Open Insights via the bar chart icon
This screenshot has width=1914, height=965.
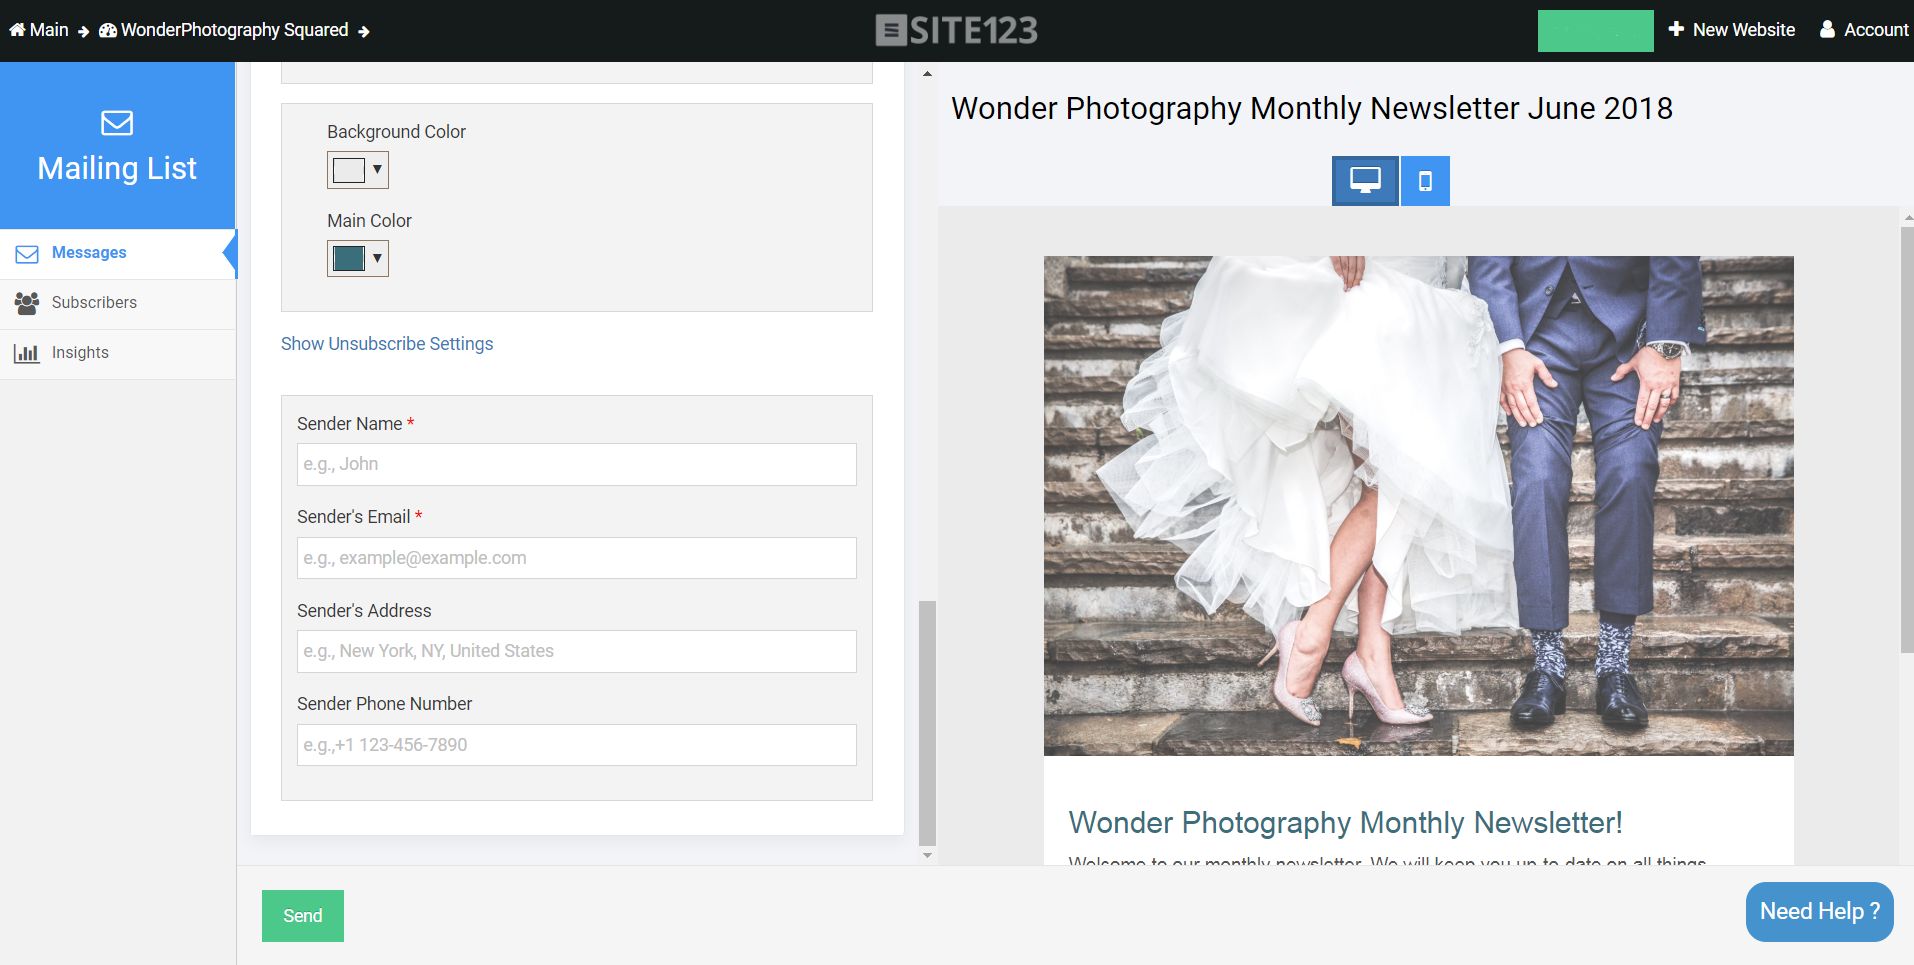tap(27, 352)
